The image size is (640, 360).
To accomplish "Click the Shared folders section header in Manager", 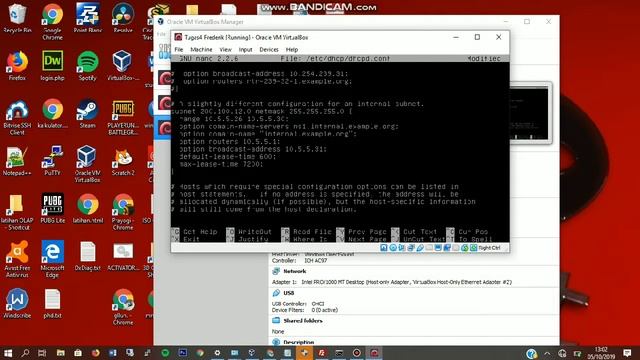I will (x=303, y=321).
